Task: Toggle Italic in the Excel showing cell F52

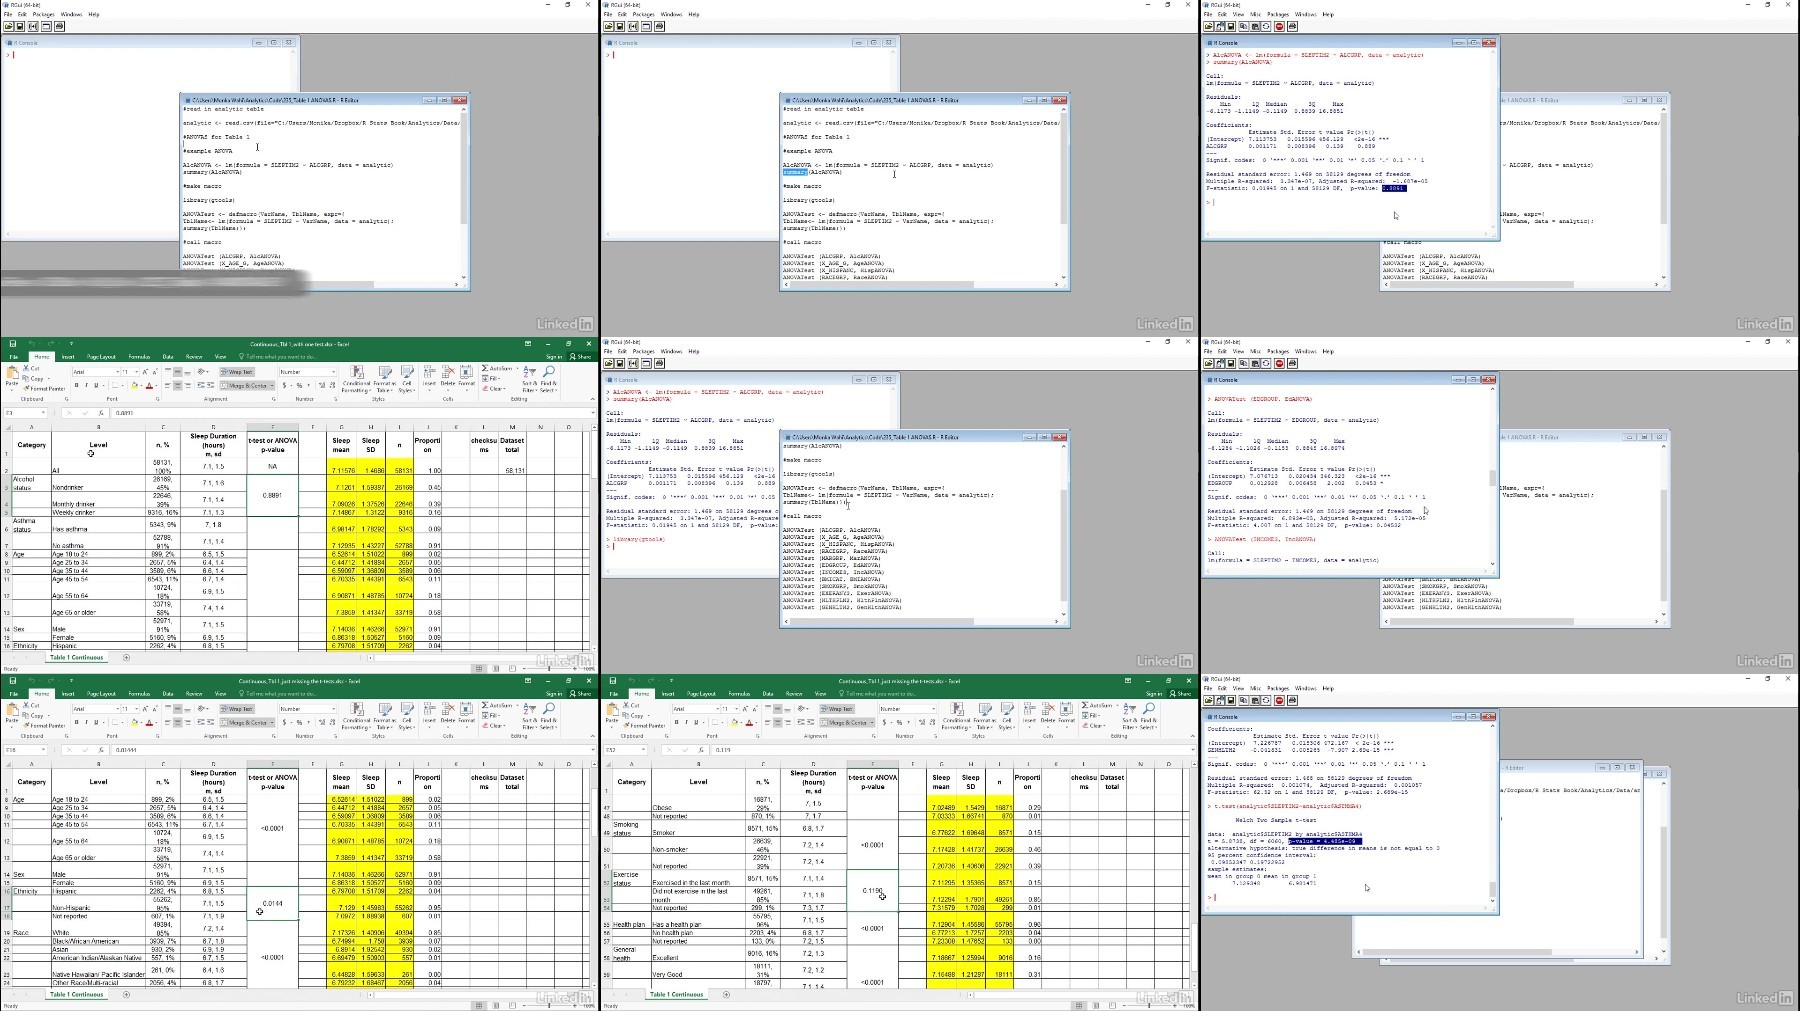Action: (688, 722)
